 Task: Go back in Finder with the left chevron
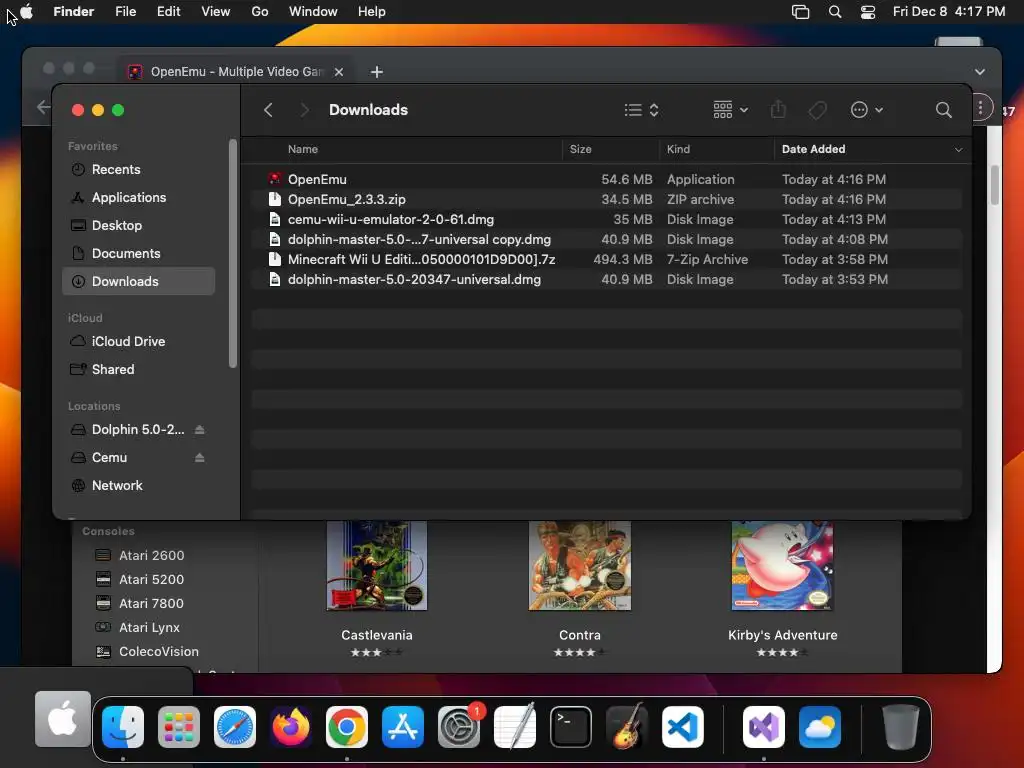tap(268, 110)
